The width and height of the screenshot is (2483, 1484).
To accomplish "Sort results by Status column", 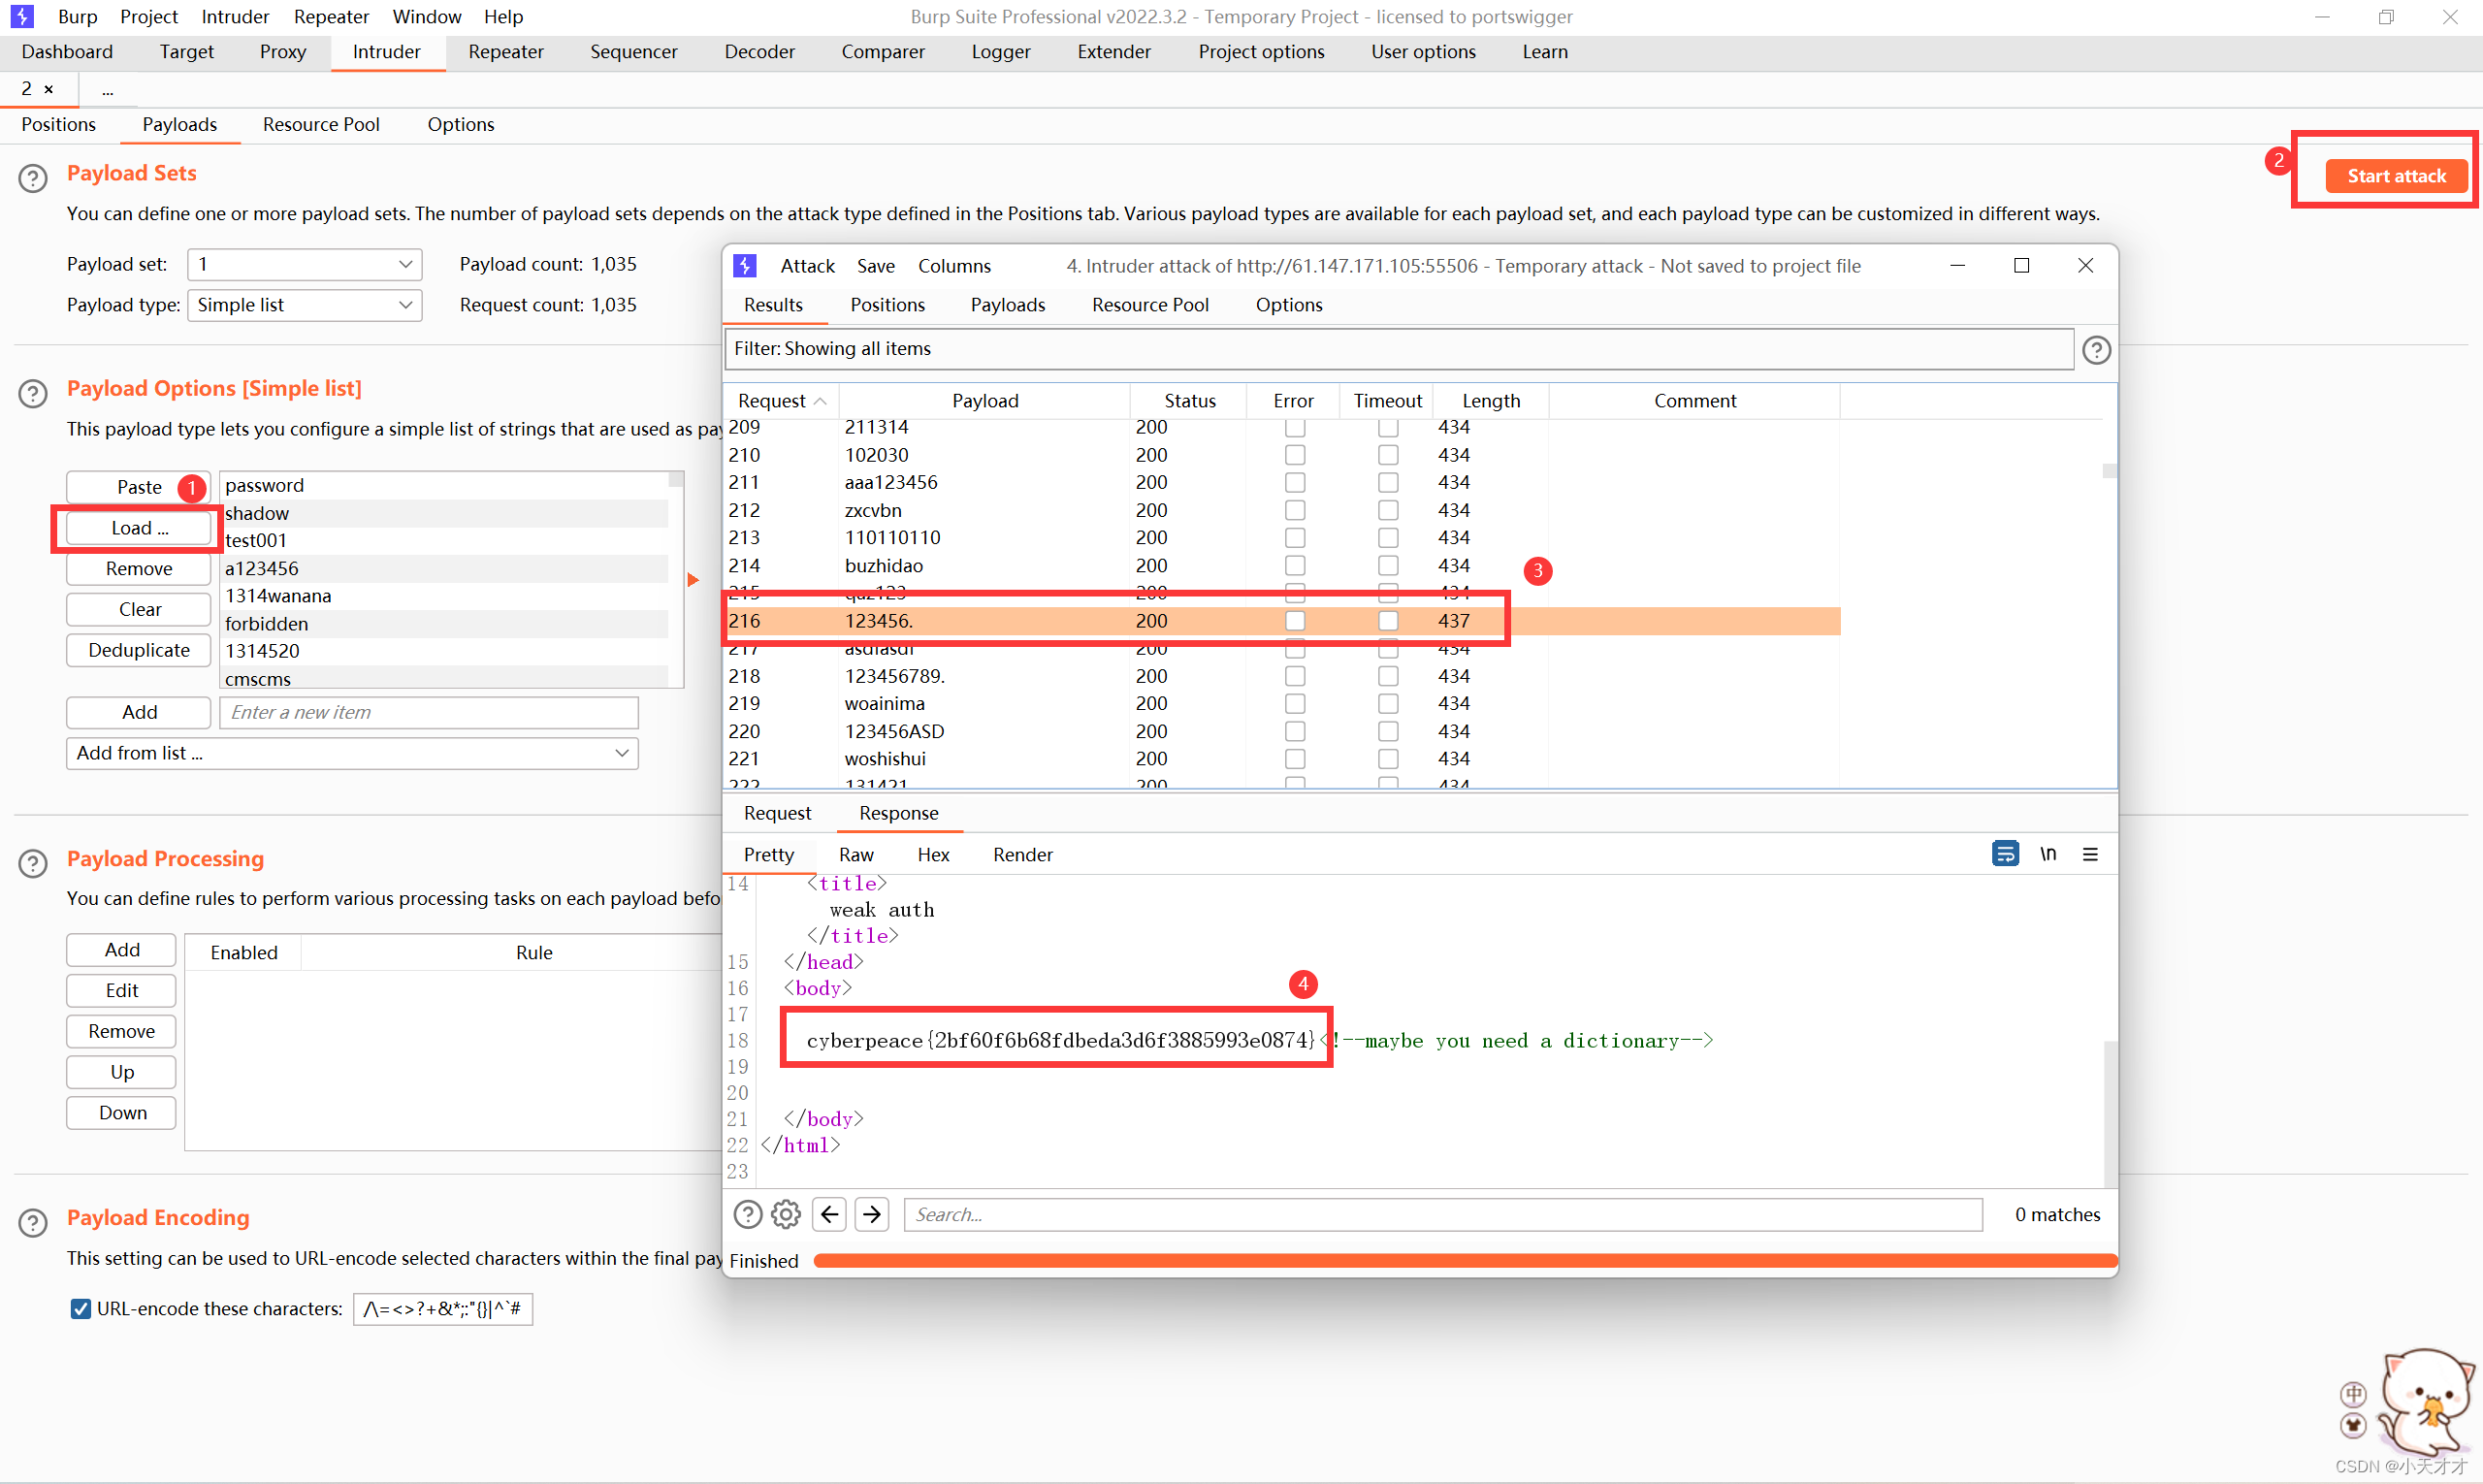I will [1189, 401].
